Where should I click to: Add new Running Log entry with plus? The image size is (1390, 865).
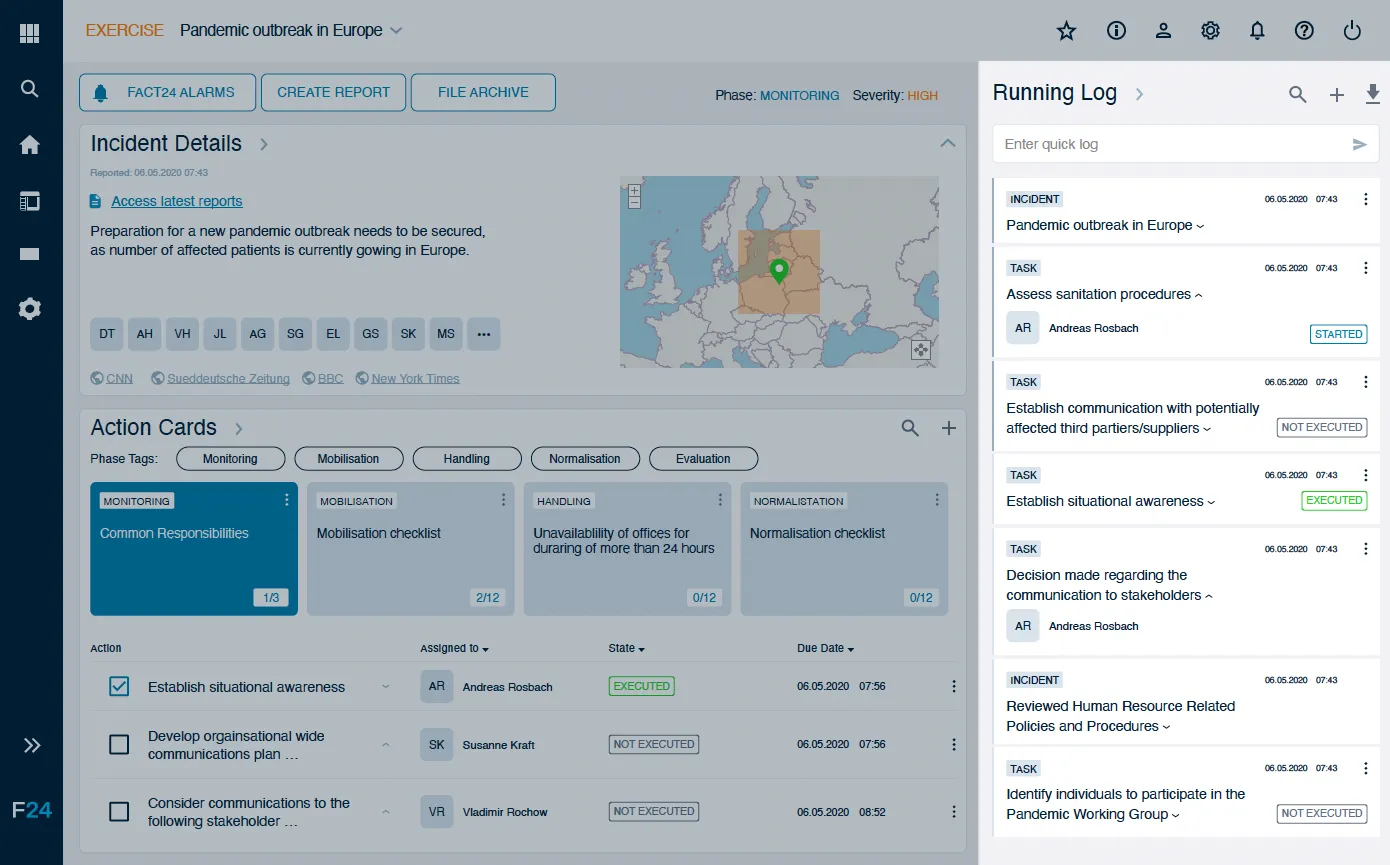coord(1336,94)
